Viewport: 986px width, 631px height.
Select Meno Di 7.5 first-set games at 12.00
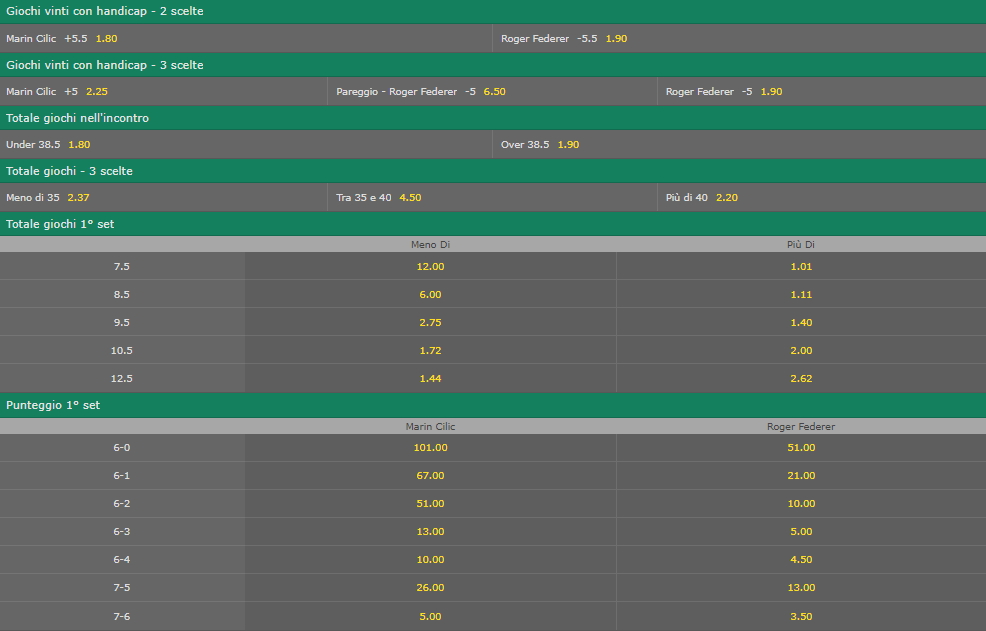(x=430, y=267)
